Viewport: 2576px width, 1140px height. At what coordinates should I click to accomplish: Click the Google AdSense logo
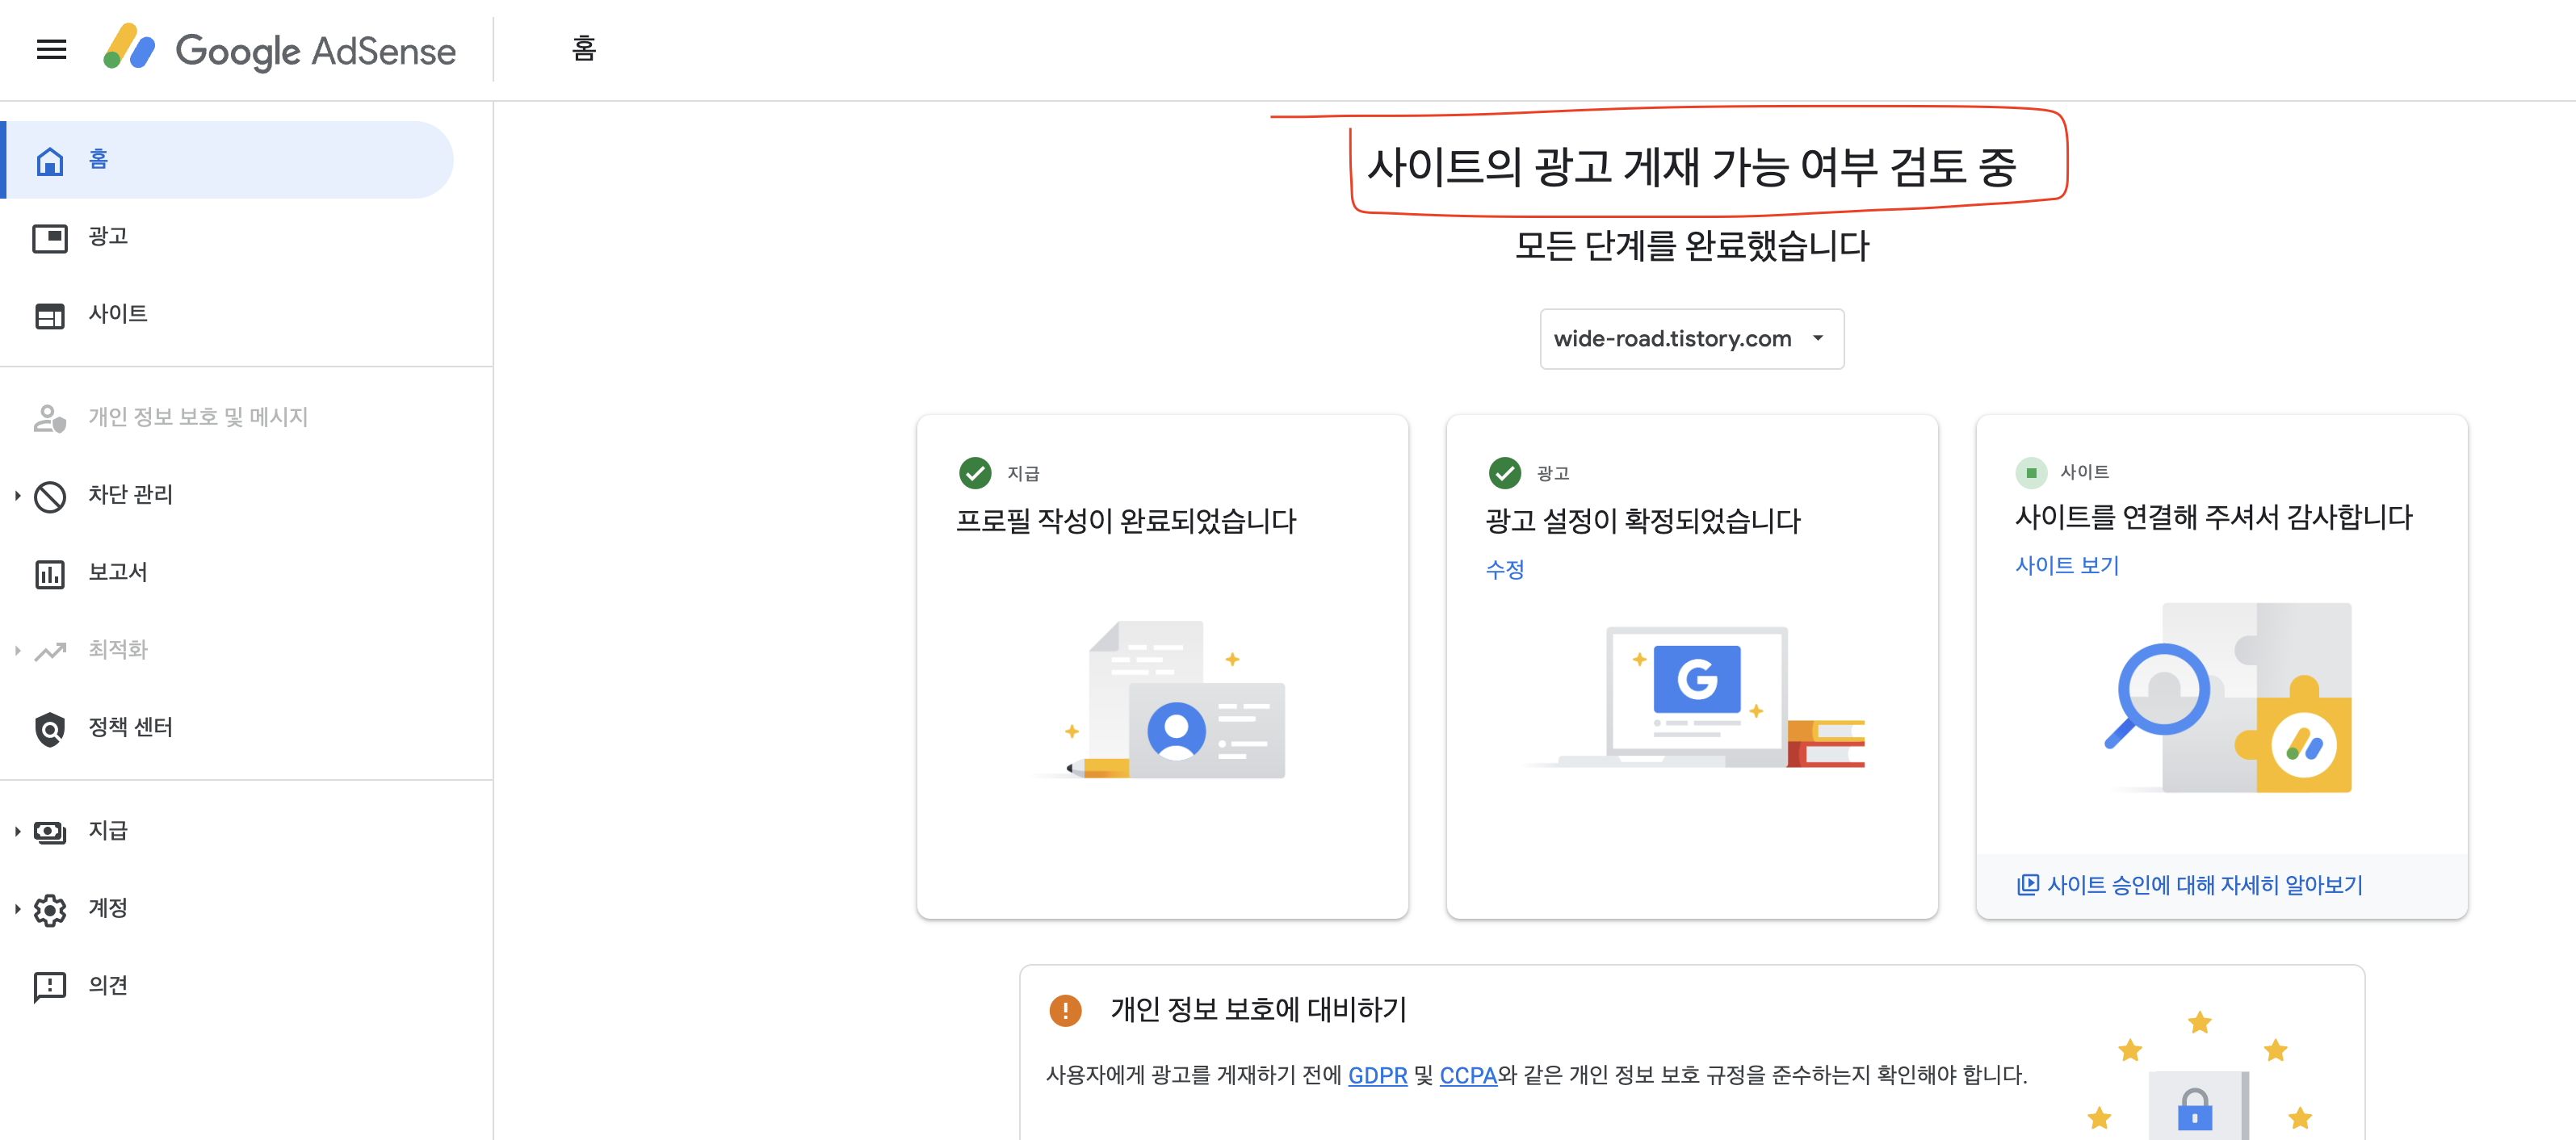[x=279, y=49]
